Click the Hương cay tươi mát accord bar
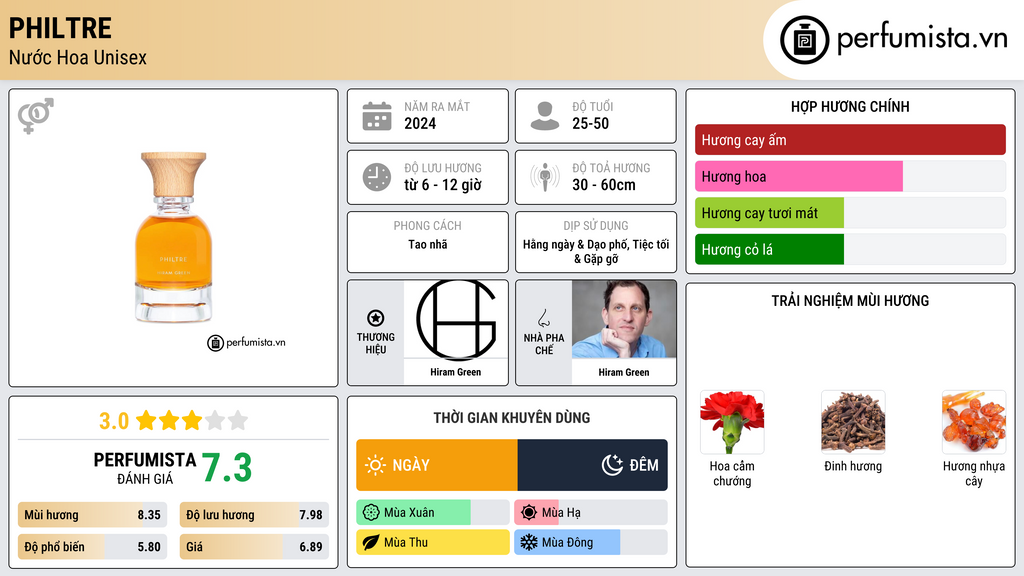The height and width of the screenshot is (576, 1024). pyautogui.click(x=850, y=213)
